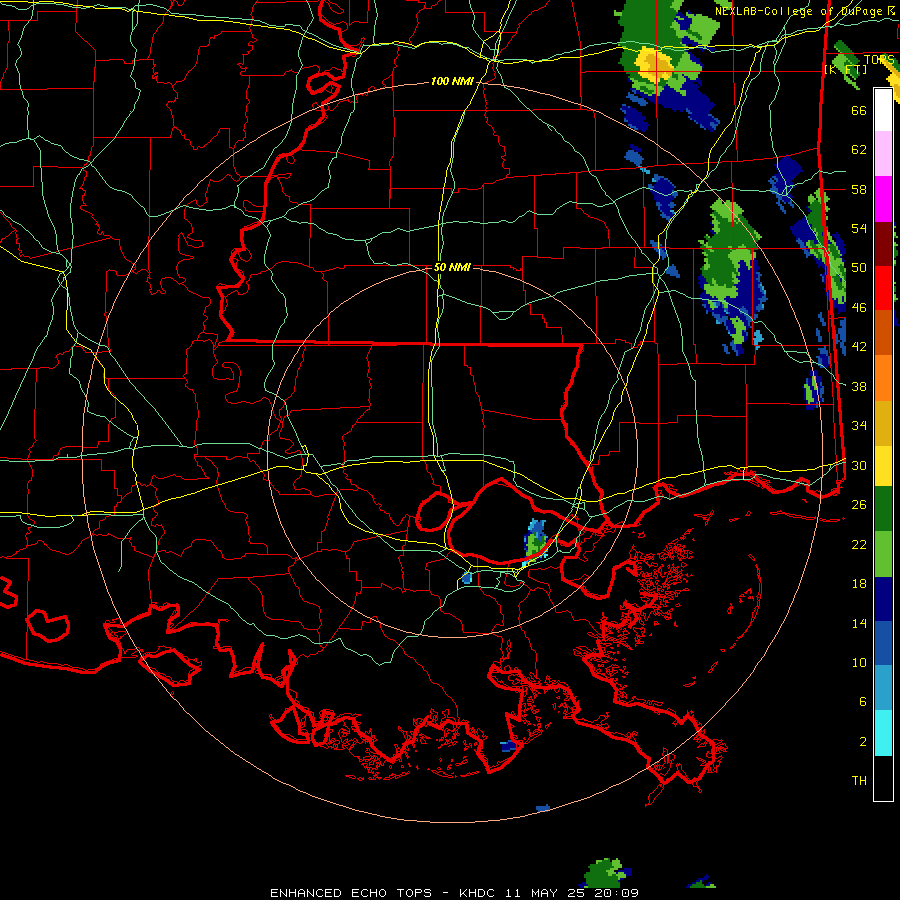The image size is (900, 900).
Task: Click the '20:09' timestamp
Action: pos(615,893)
